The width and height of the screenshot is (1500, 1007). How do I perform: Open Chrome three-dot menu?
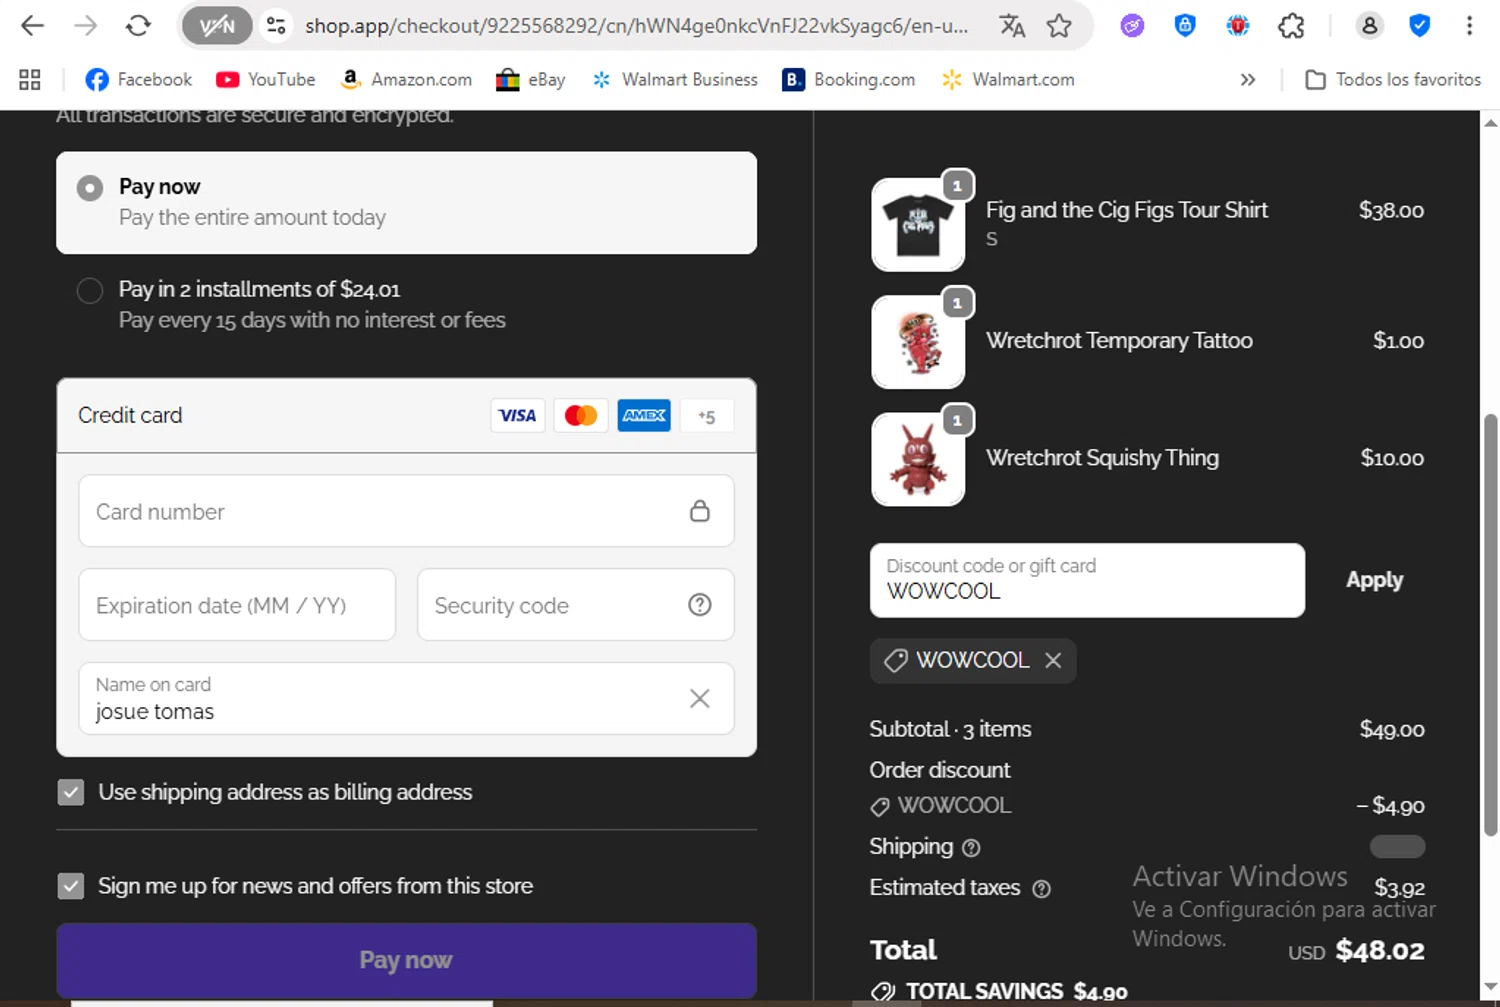[1469, 26]
